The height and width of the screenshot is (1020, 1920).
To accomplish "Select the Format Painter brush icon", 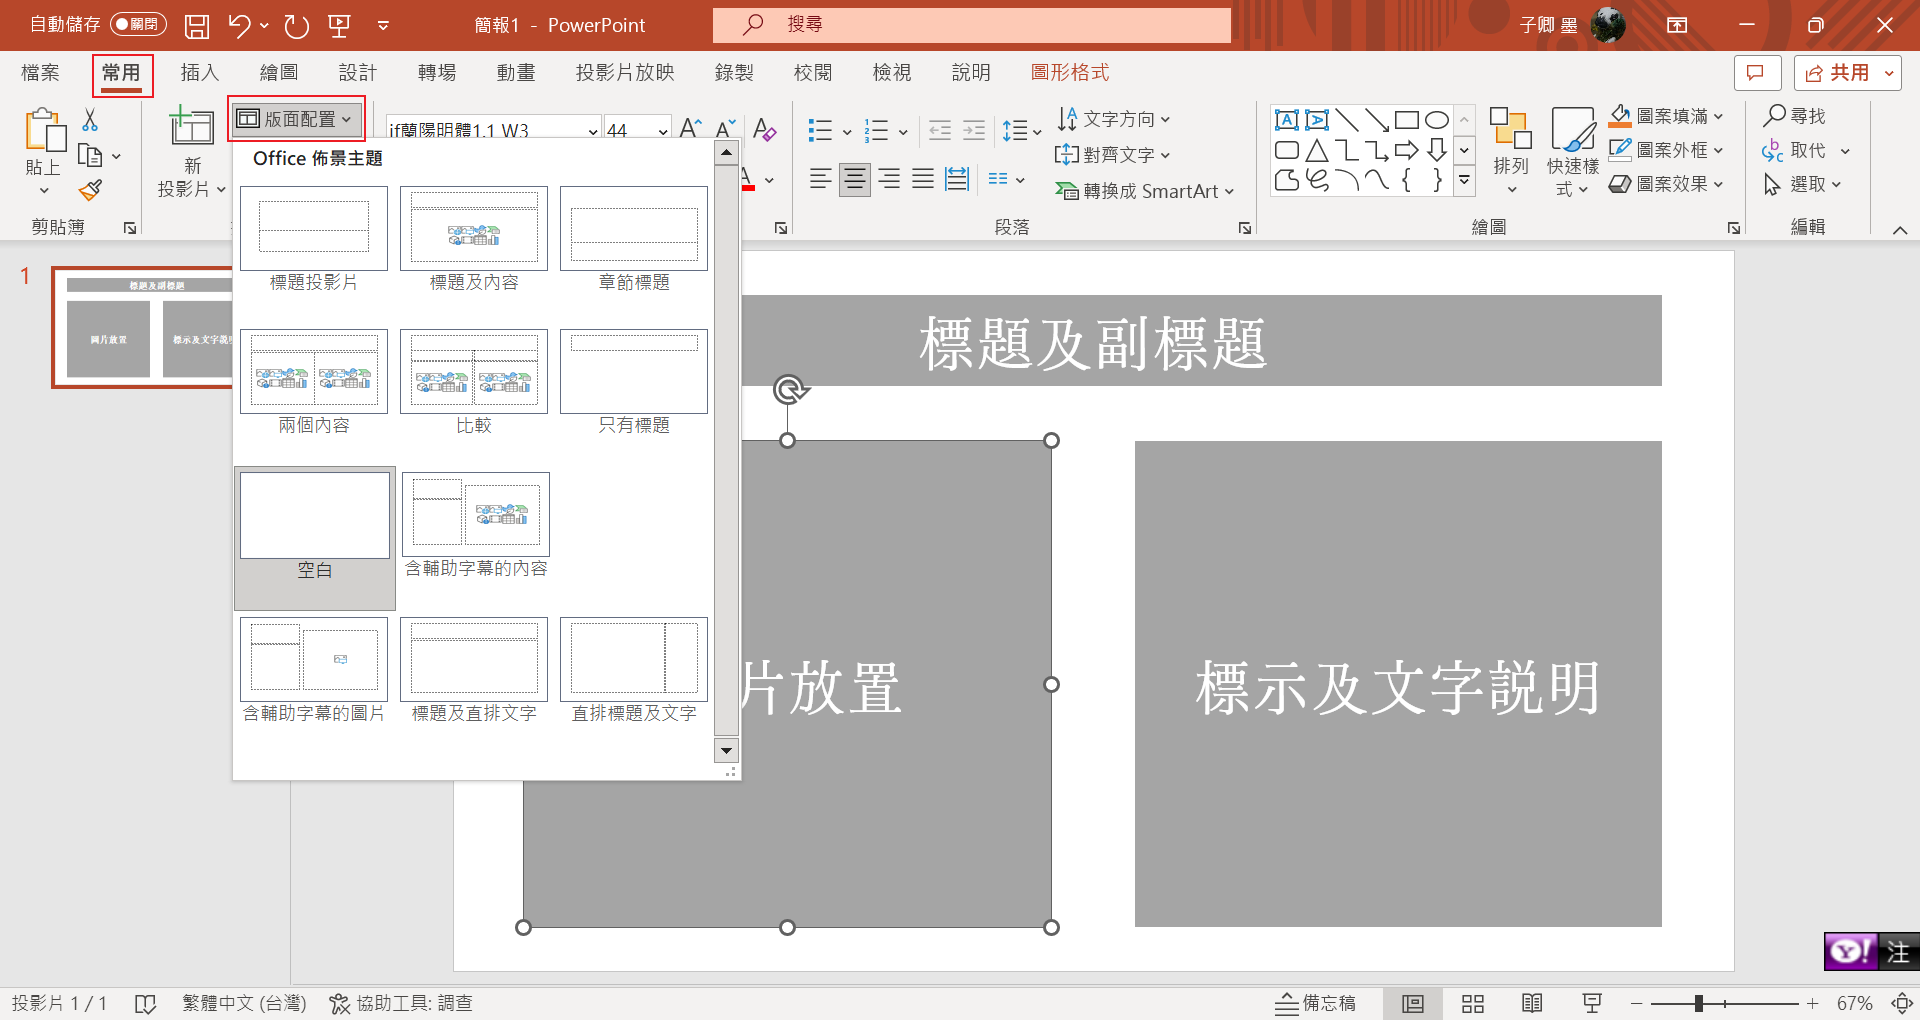I will (90, 190).
